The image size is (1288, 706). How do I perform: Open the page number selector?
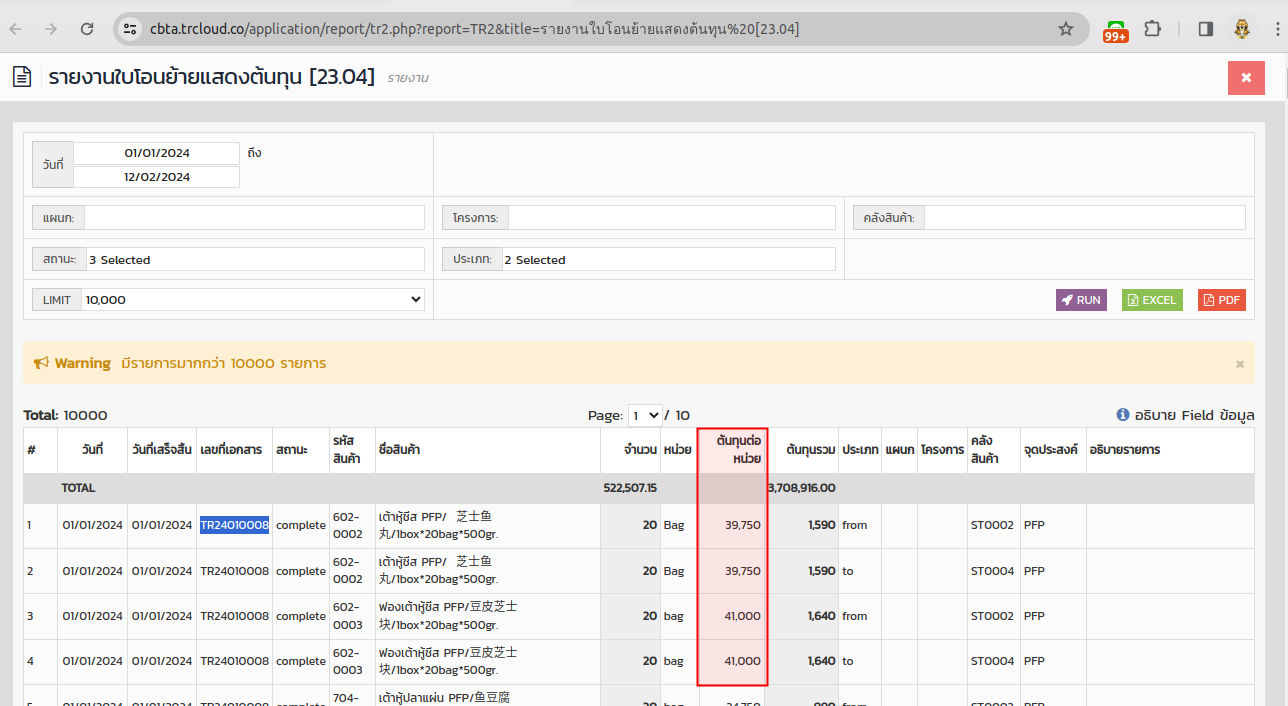[x=645, y=415]
